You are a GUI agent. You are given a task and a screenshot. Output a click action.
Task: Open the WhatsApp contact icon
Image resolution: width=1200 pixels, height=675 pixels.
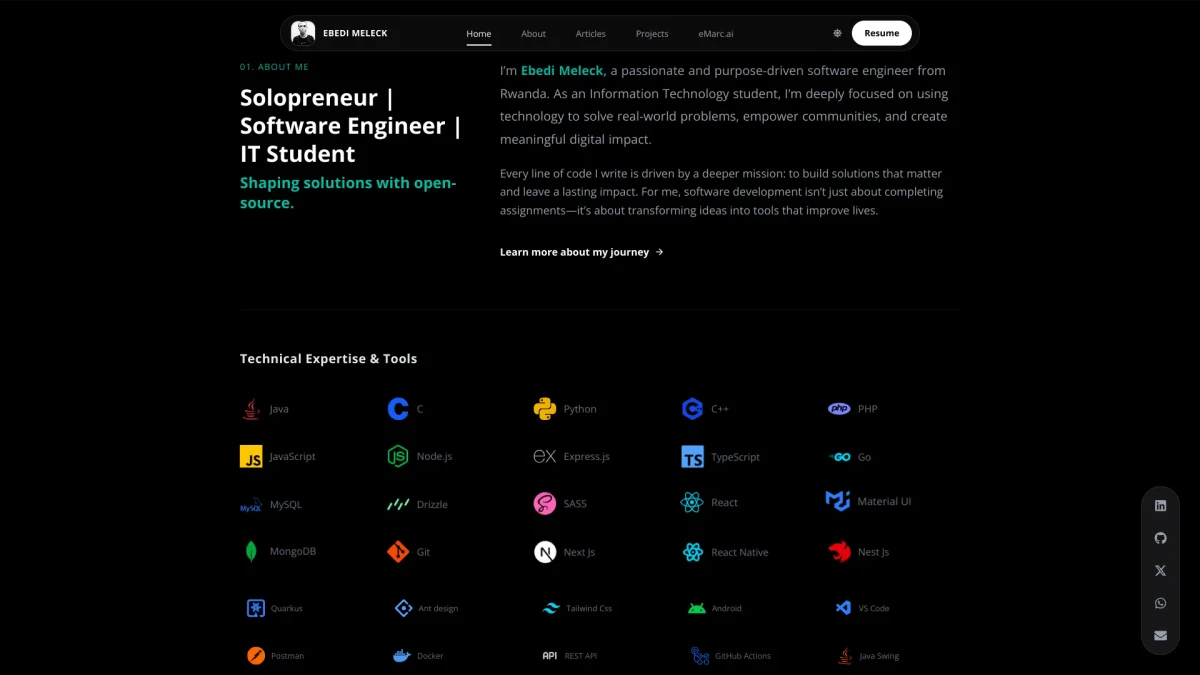[1160, 603]
